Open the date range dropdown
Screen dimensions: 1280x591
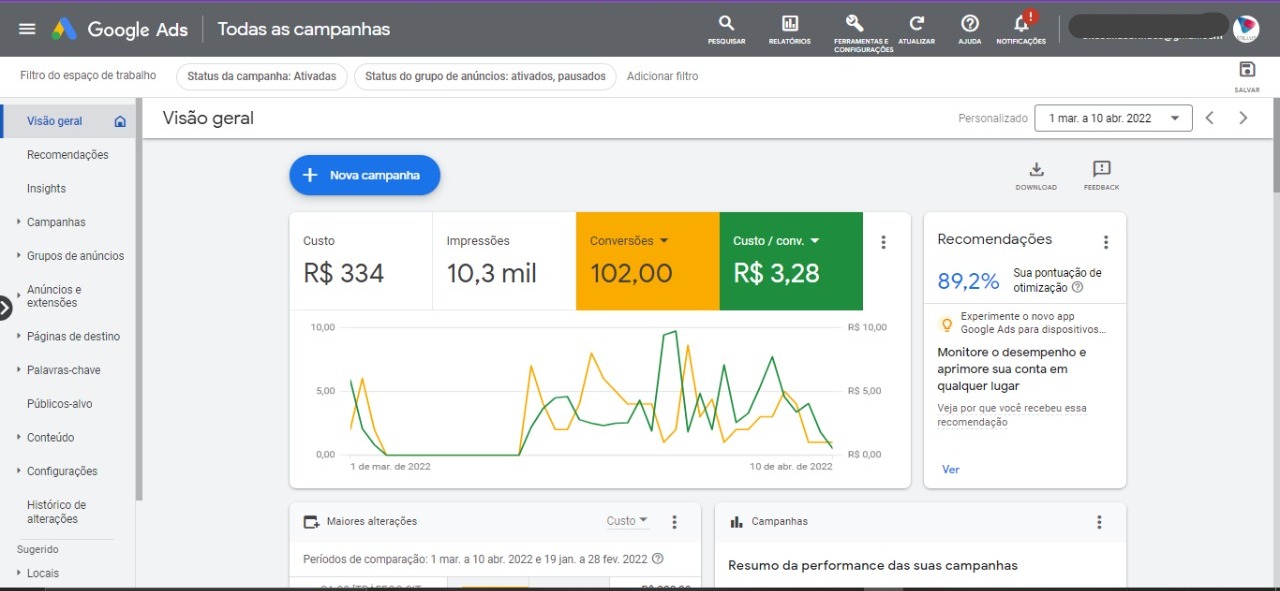(x=1113, y=118)
